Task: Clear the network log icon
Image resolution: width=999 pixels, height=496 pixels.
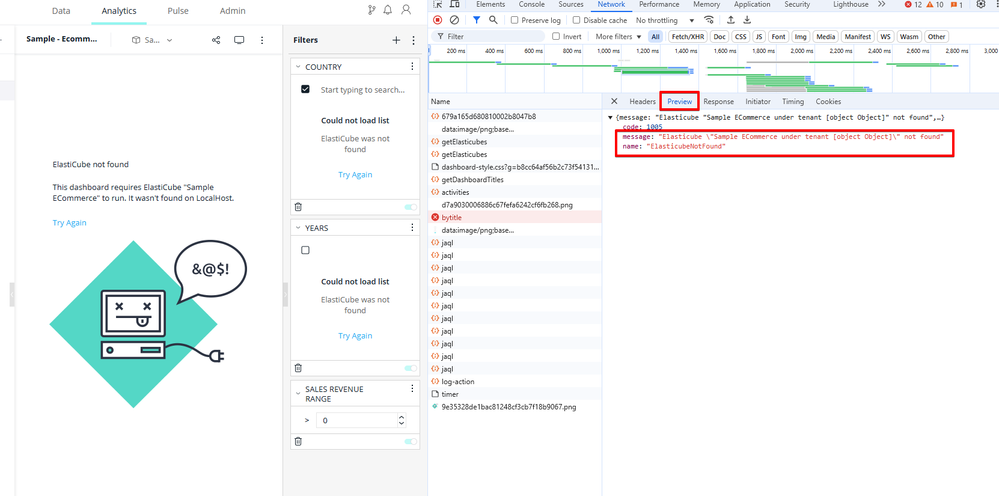Action: (x=455, y=20)
